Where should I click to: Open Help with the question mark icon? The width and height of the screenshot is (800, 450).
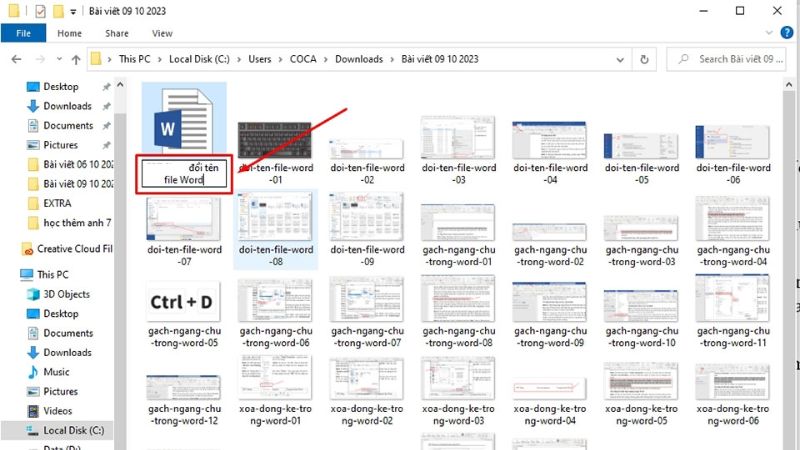(x=788, y=33)
